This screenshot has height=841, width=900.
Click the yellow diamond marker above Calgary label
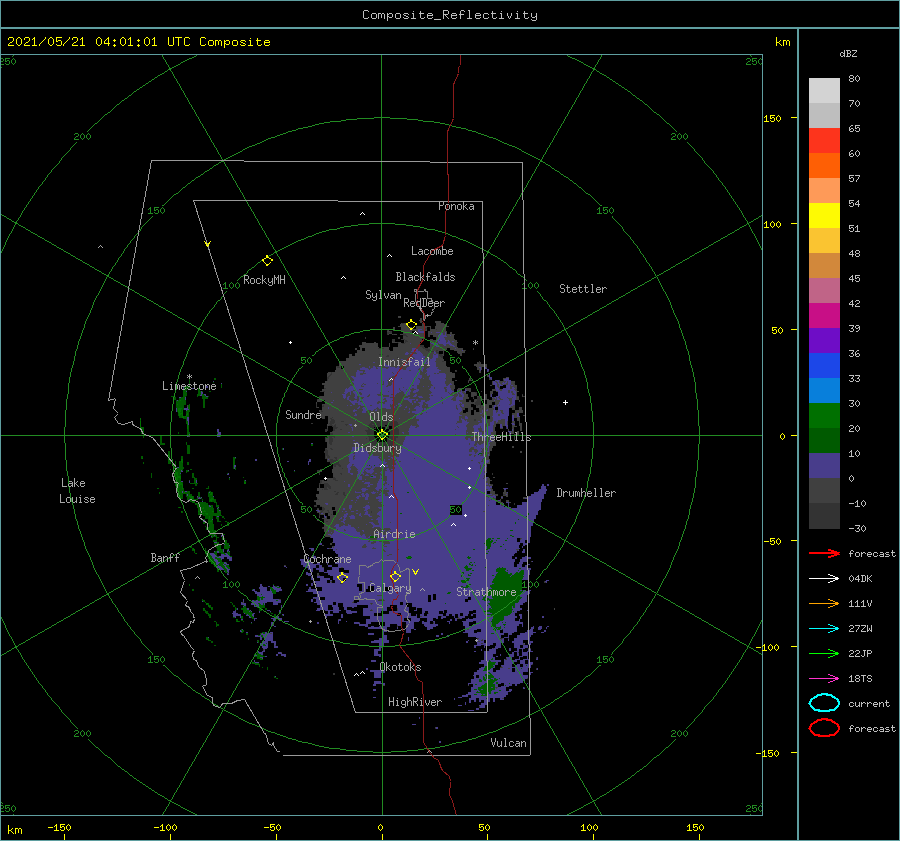pyautogui.click(x=395, y=576)
